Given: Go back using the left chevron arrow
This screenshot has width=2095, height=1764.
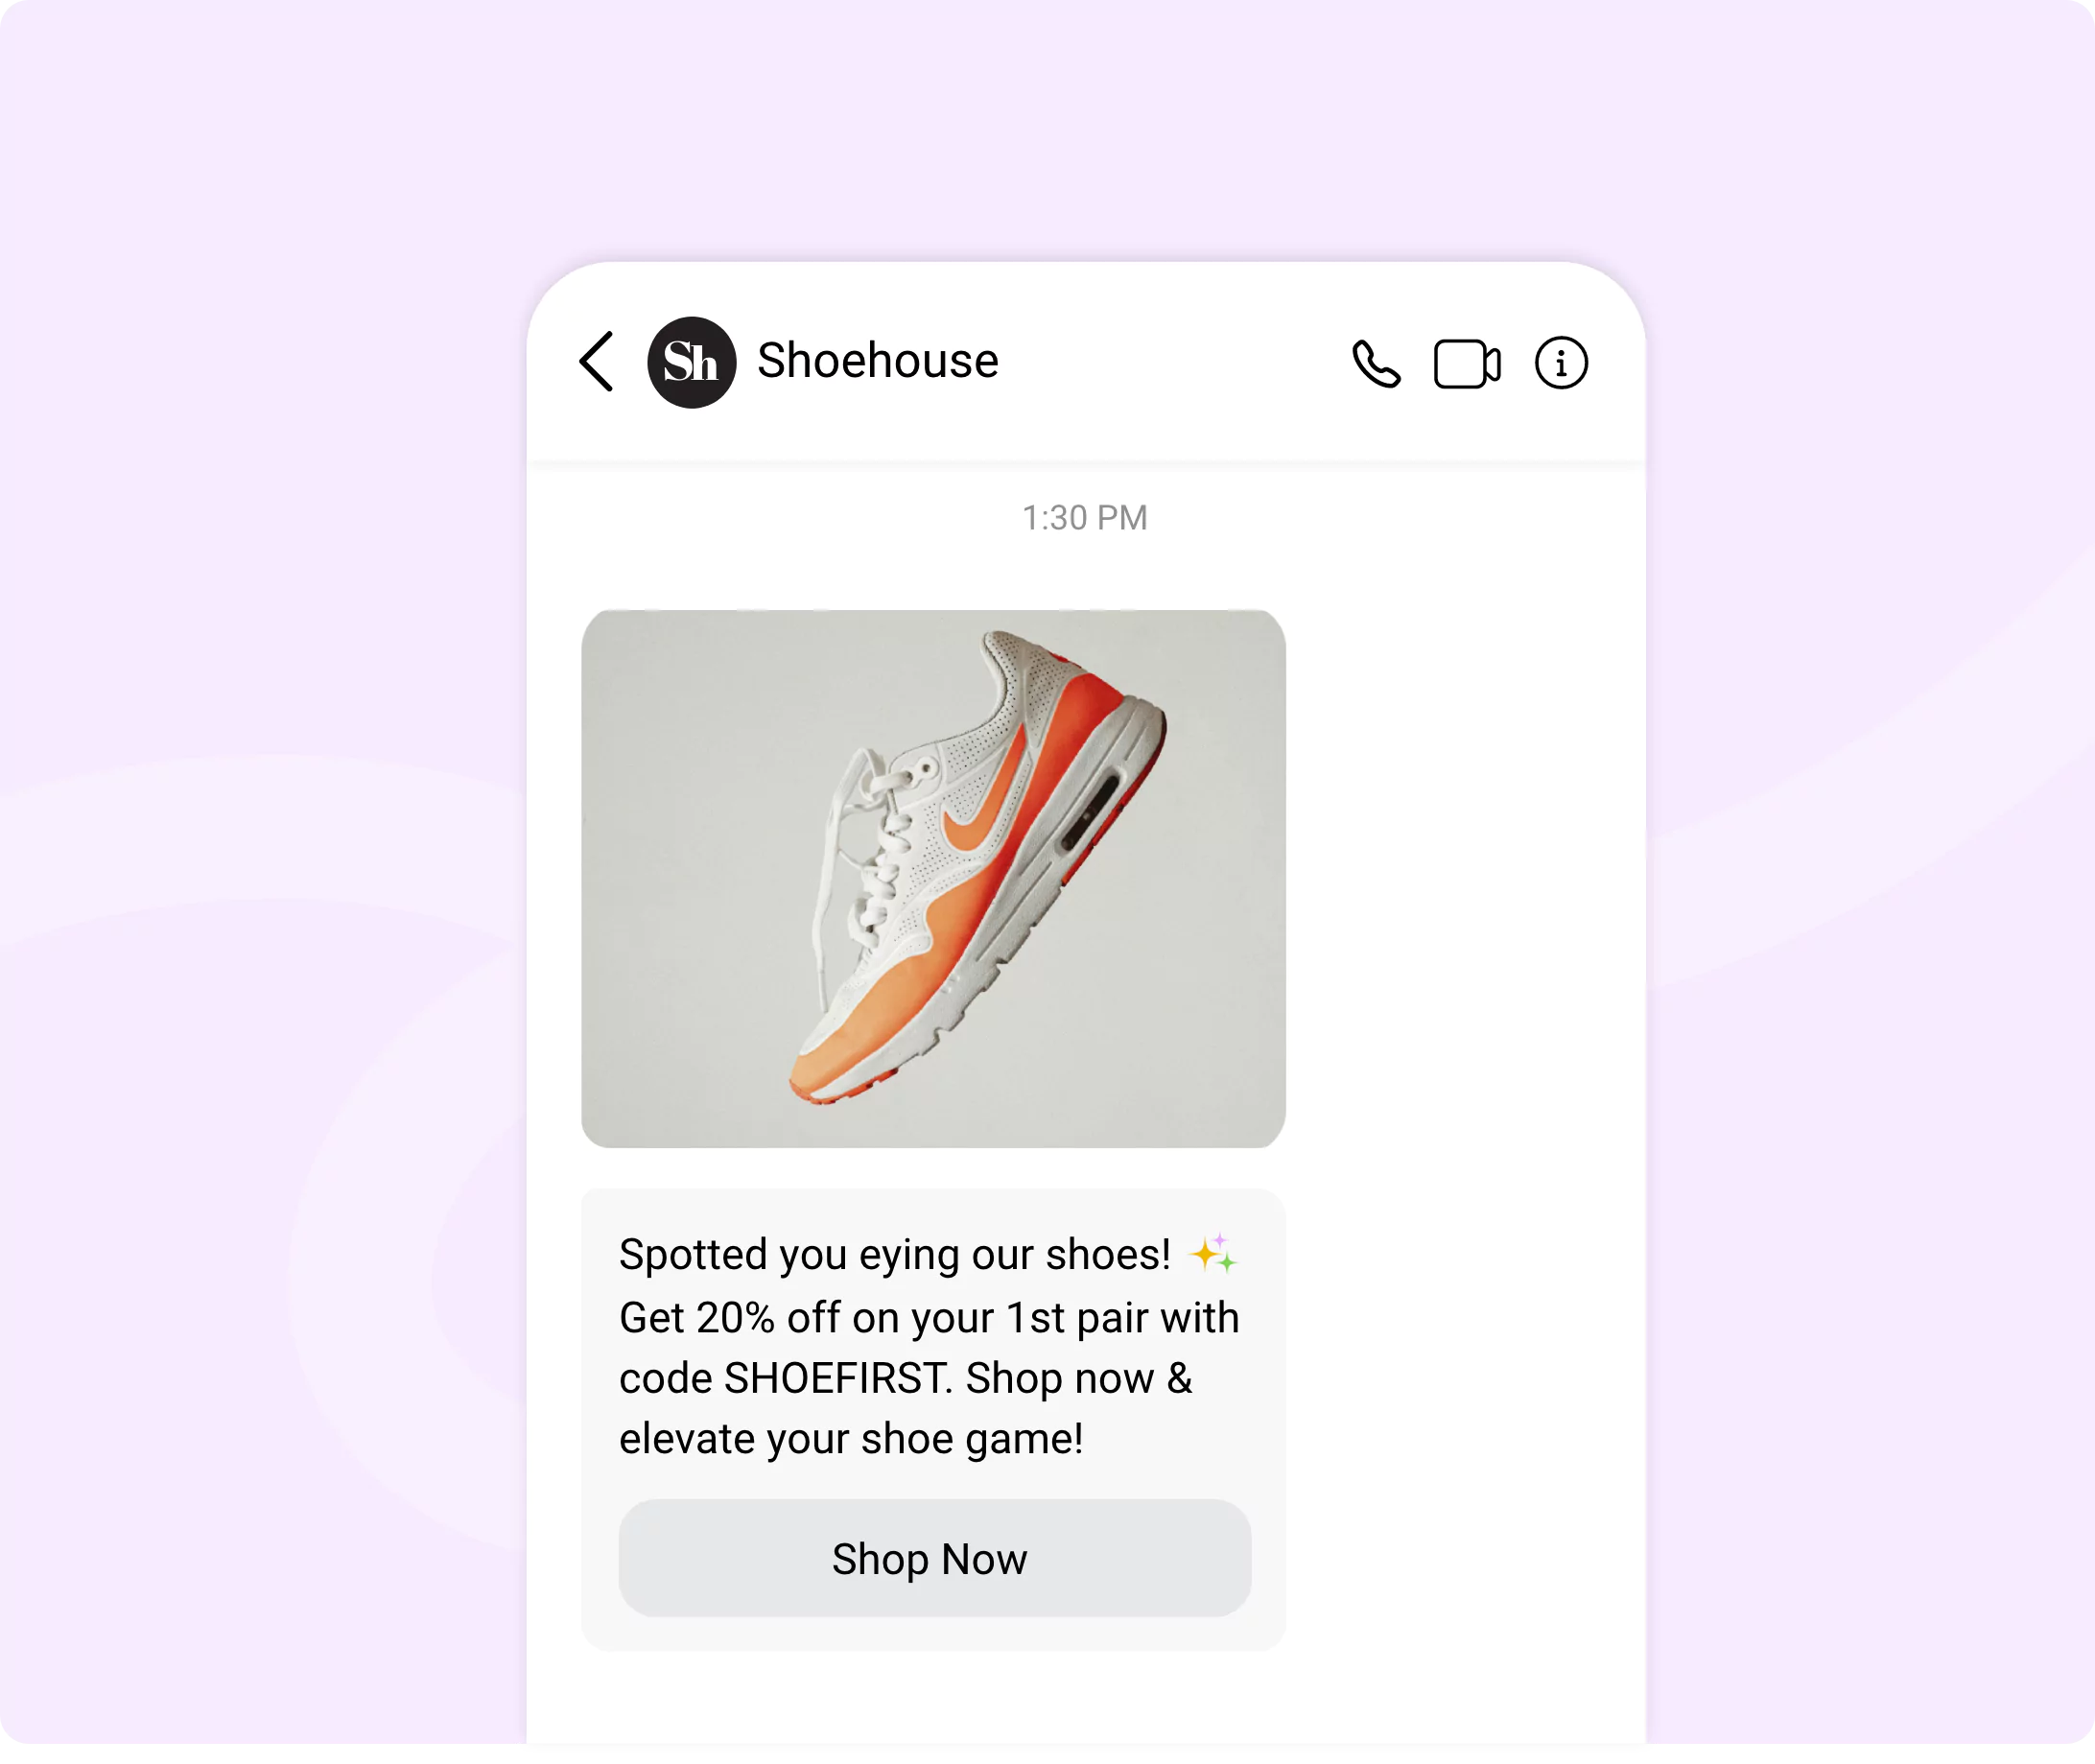Looking at the screenshot, I should tap(596, 362).
